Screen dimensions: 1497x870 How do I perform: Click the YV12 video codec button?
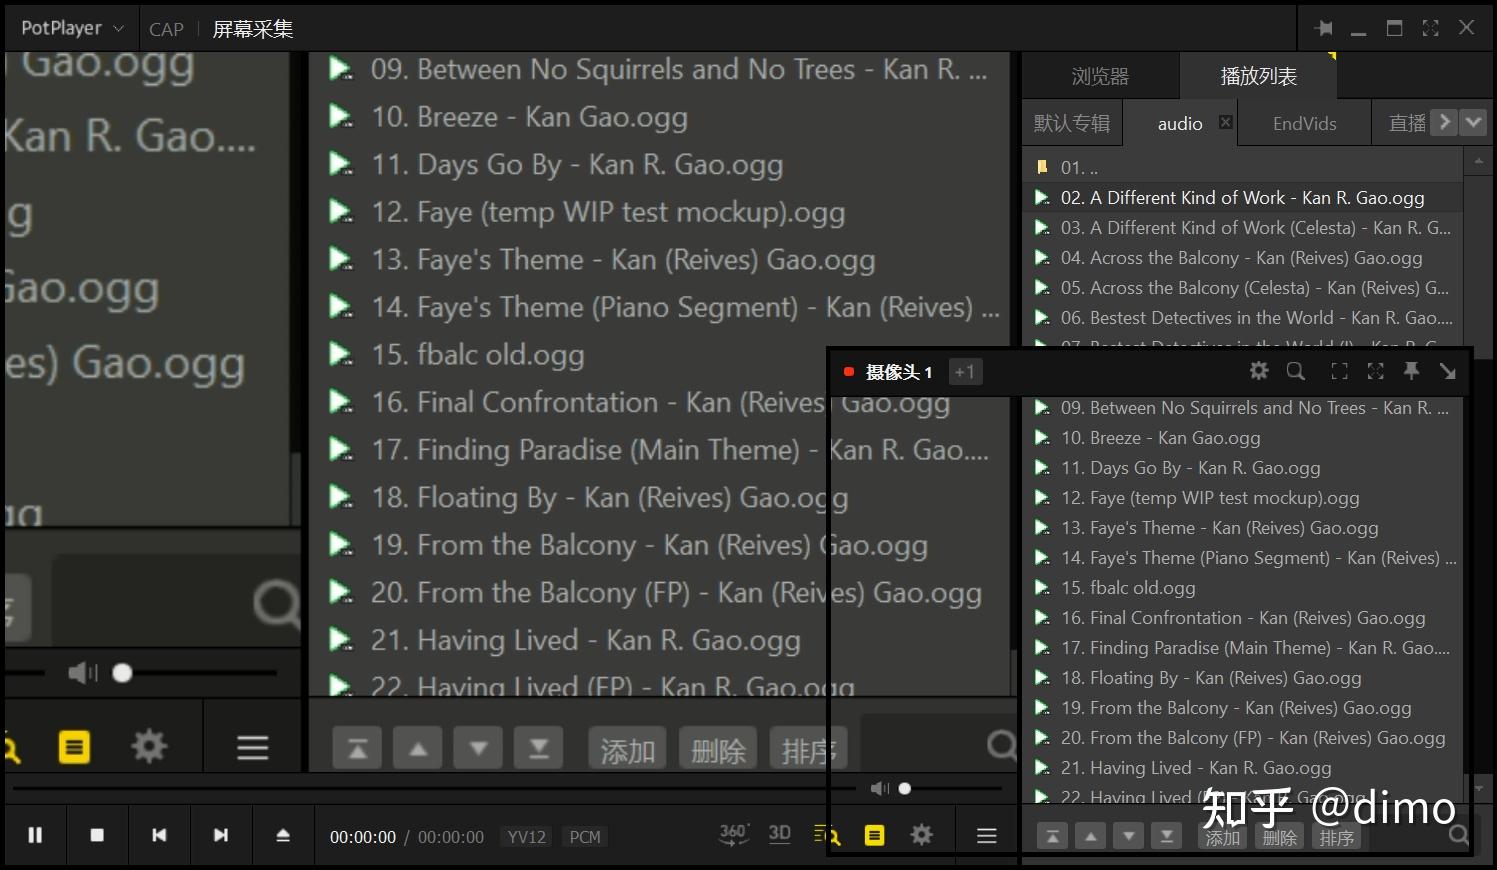(x=526, y=837)
